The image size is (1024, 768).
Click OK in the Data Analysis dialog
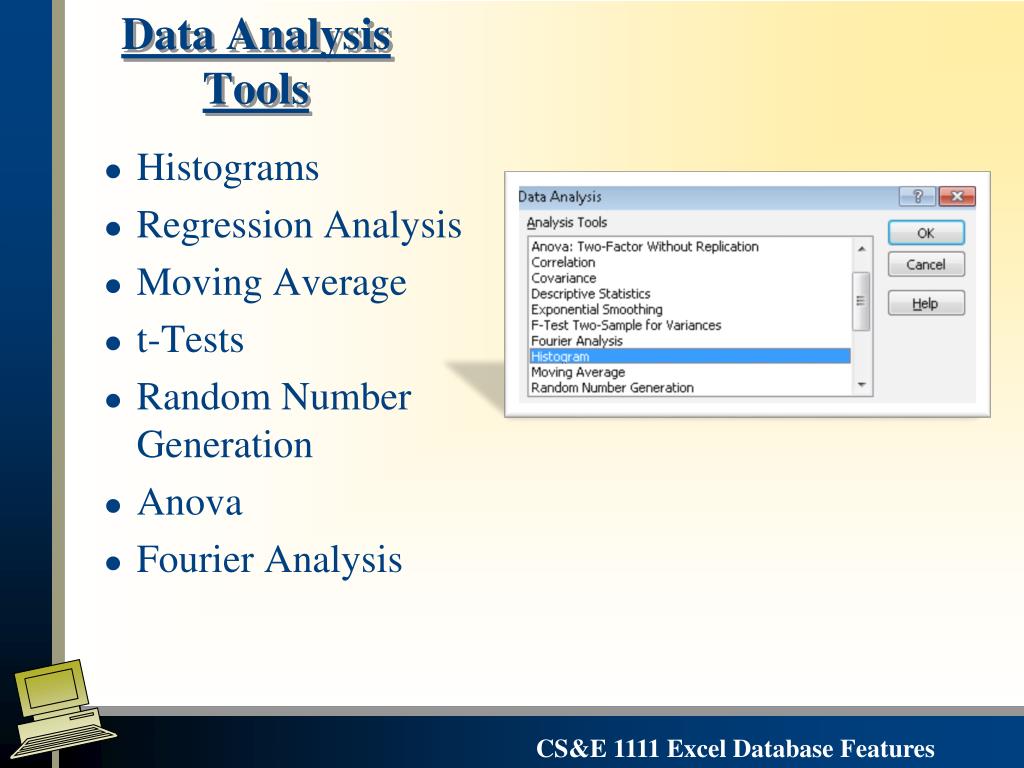click(926, 233)
